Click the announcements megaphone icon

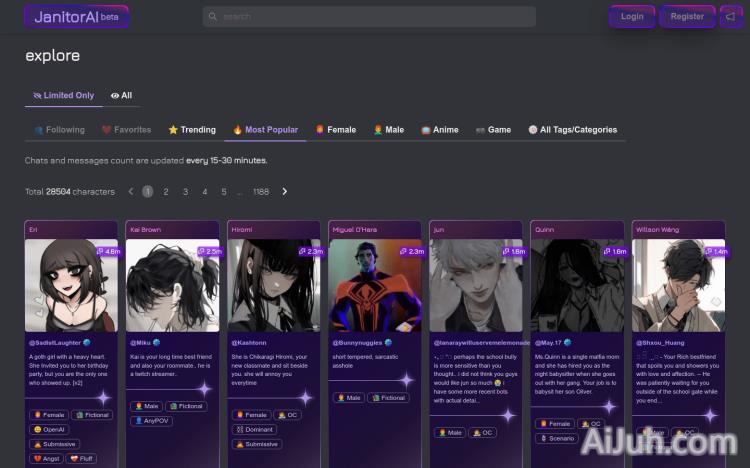tap(731, 17)
